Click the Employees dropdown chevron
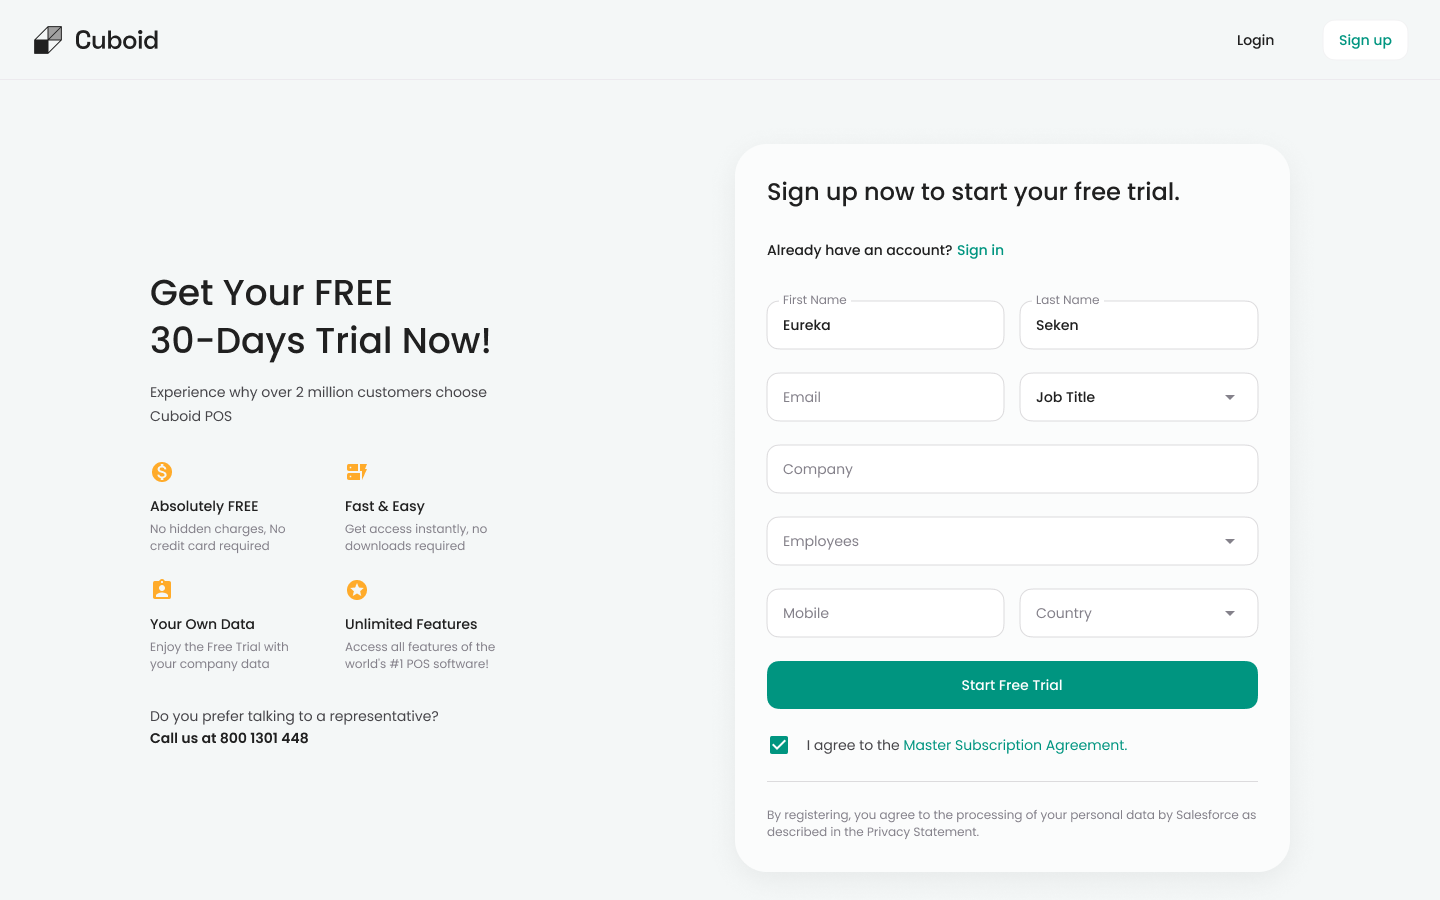Viewport: 1440px width, 900px height. [x=1229, y=541]
